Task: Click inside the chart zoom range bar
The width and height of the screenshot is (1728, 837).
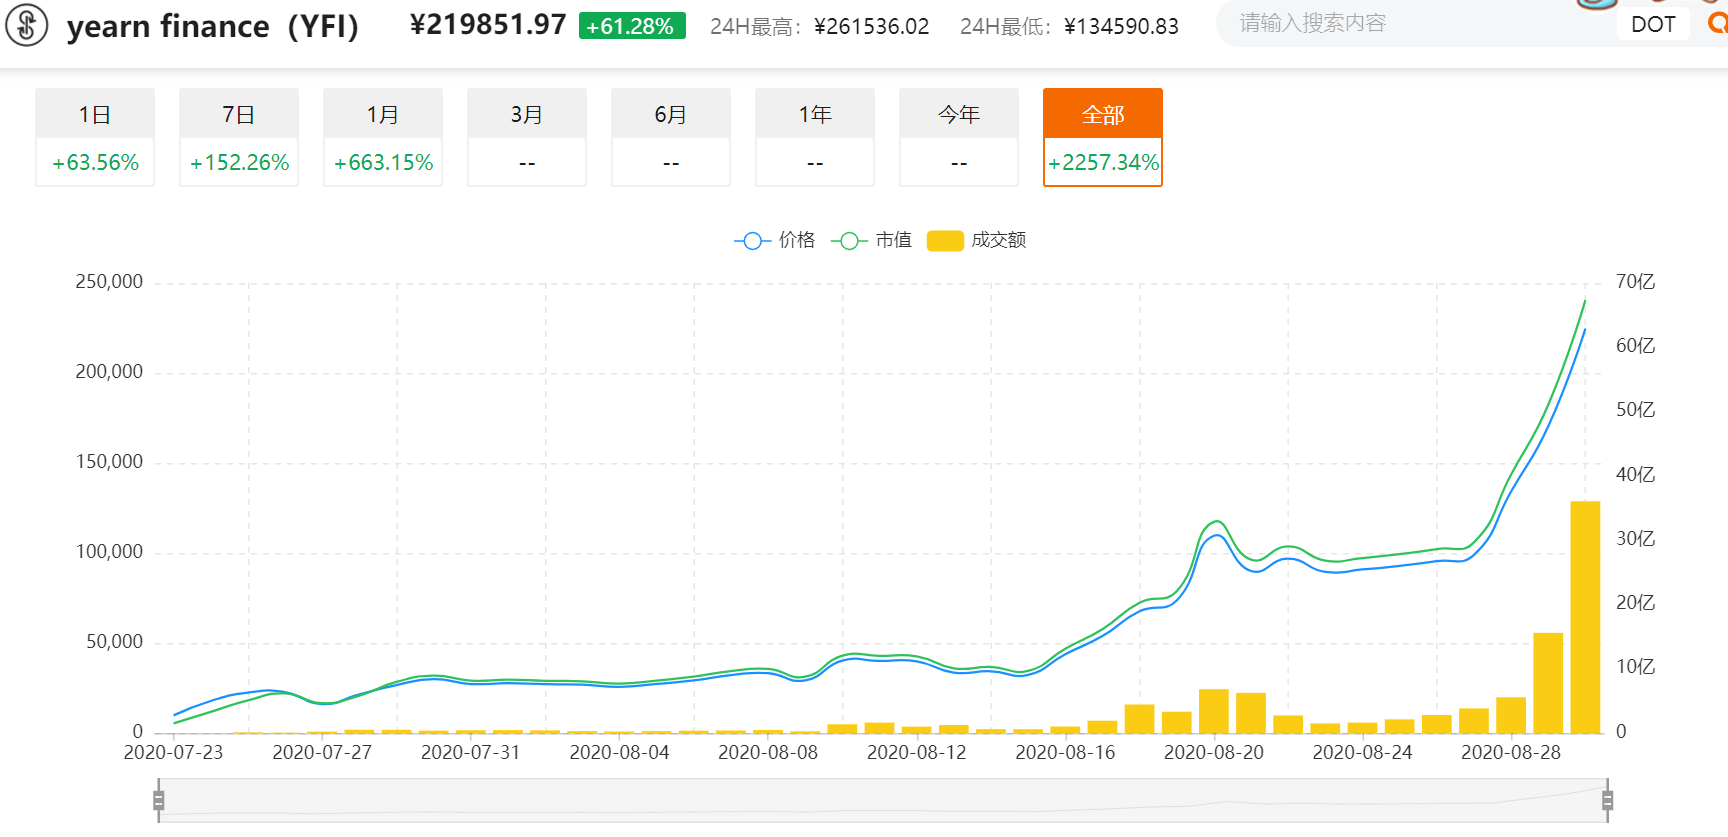Action: 883,800
